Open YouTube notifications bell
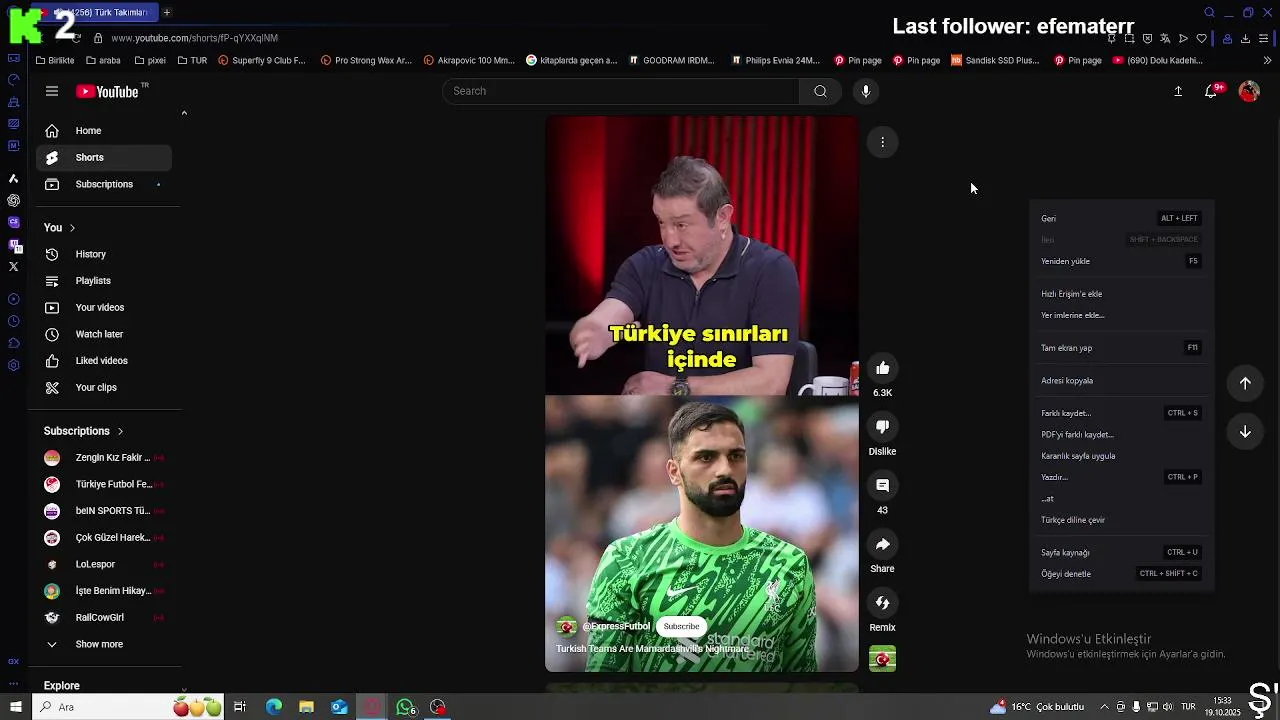This screenshot has height=720, width=1280. [x=1211, y=91]
